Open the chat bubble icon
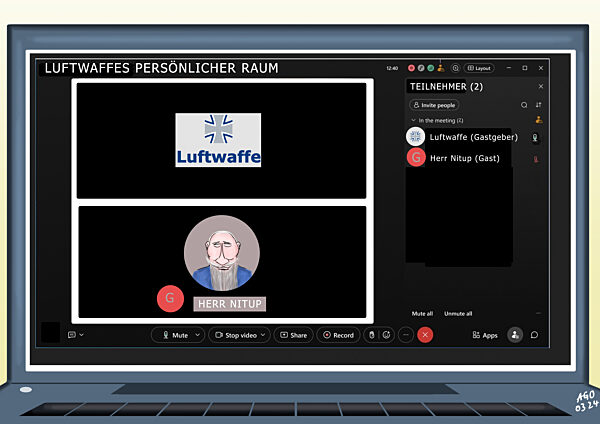 [x=534, y=335]
